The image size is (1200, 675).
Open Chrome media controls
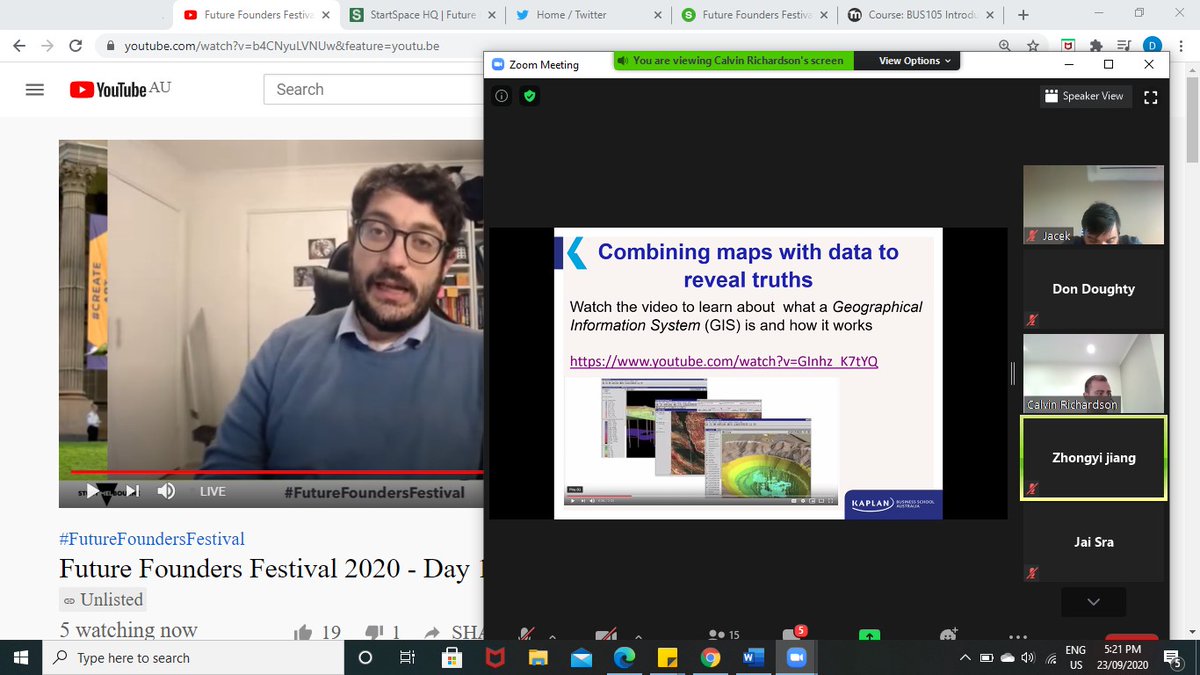1124,46
